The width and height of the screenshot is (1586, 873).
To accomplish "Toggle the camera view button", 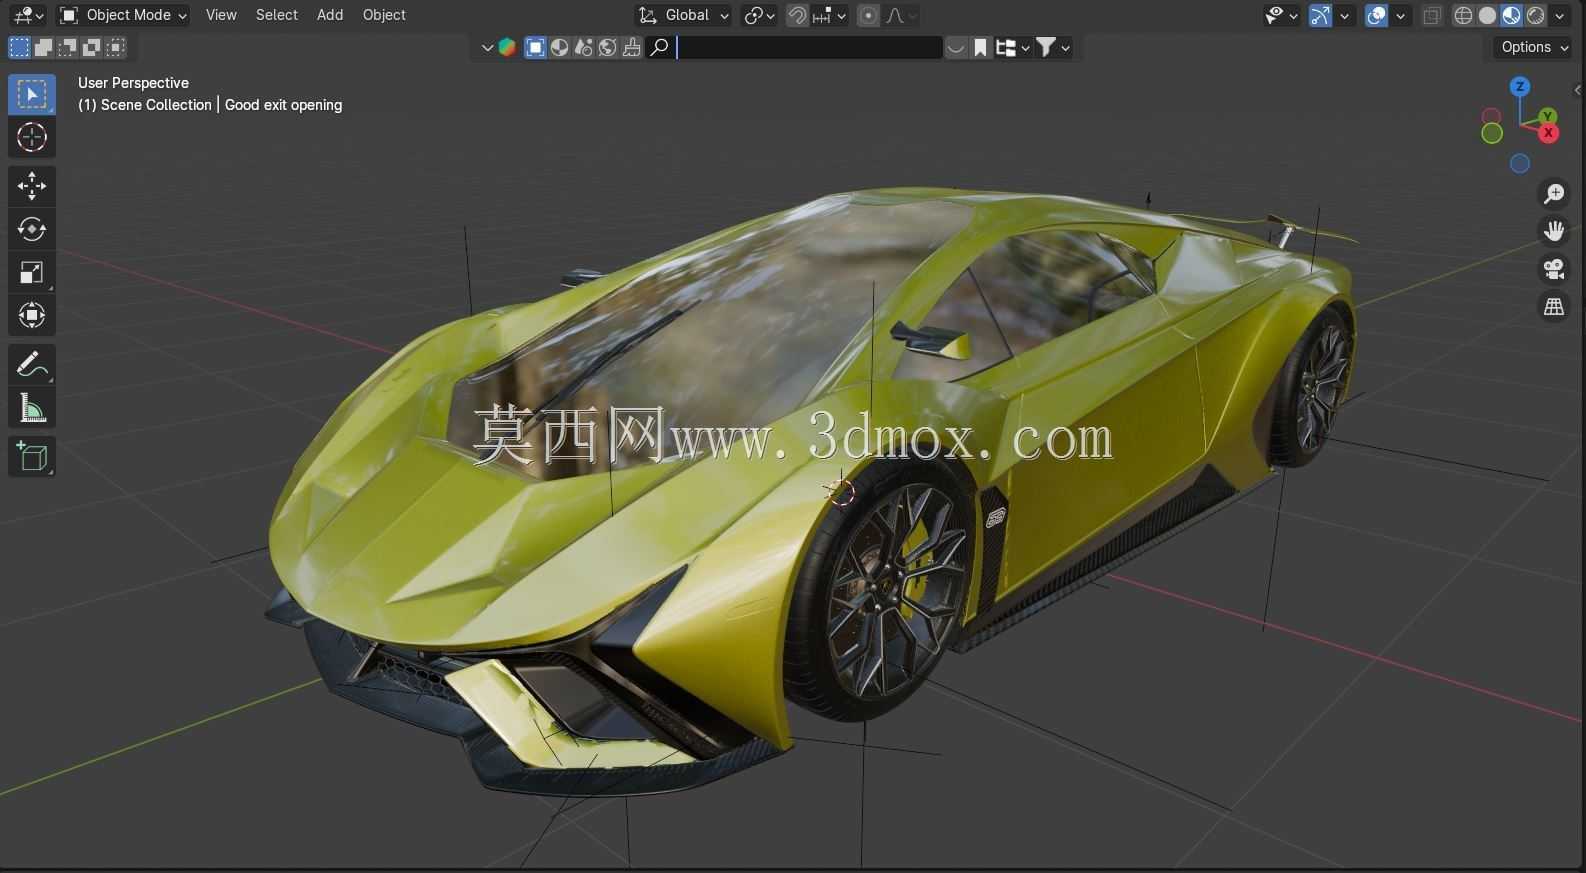I will (1554, 269).
